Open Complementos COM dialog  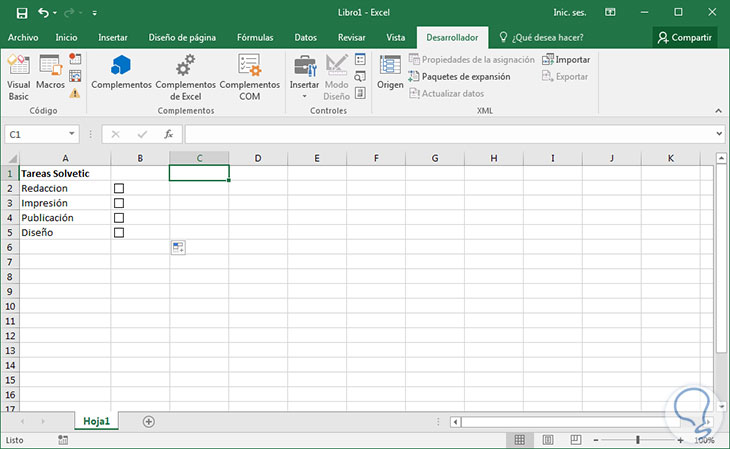(x=250, y=77)
